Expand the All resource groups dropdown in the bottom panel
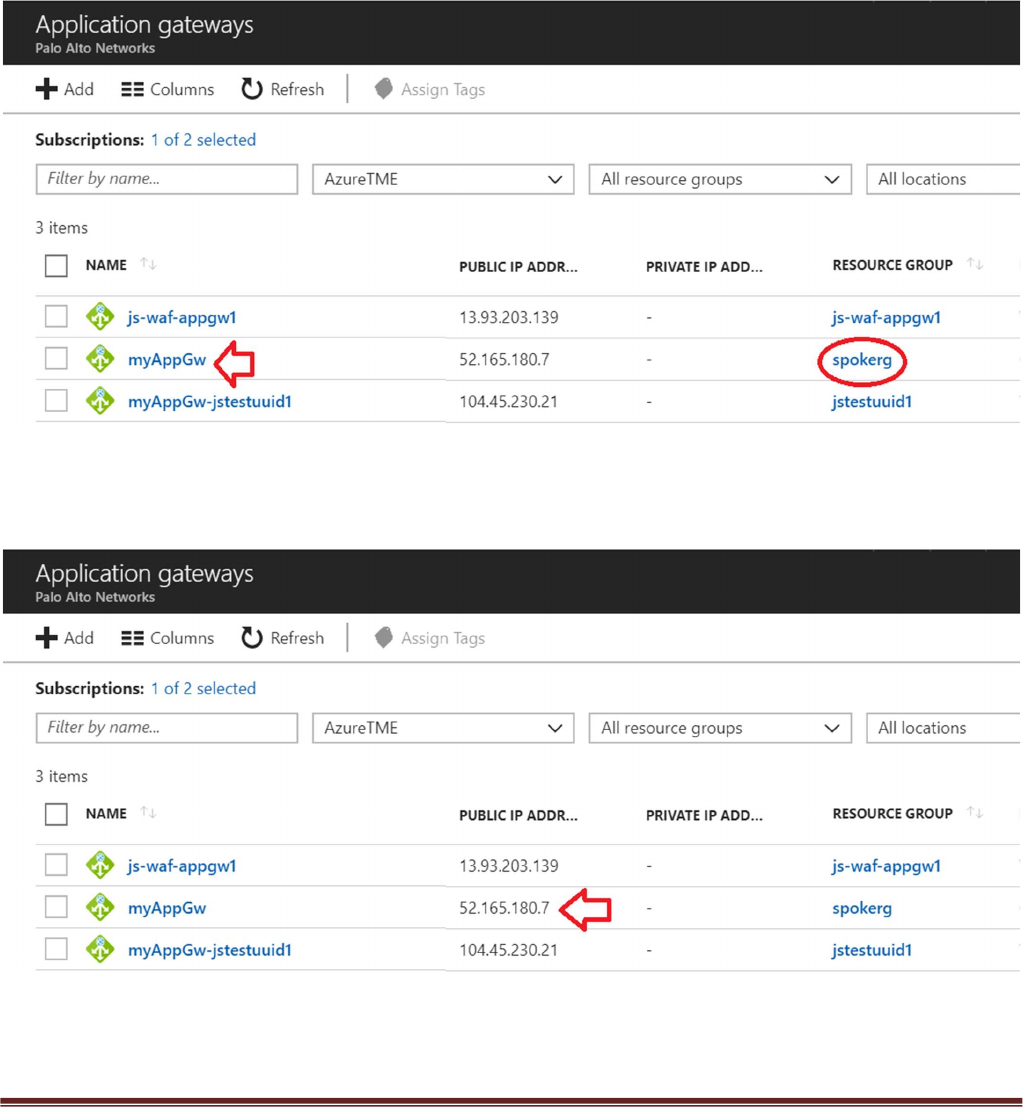 (720, 728)
